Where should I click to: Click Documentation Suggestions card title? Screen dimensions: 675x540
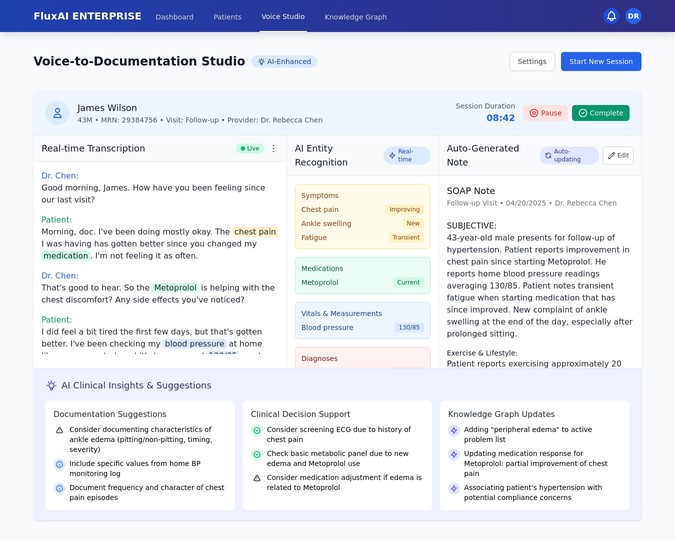coord(110,414)
